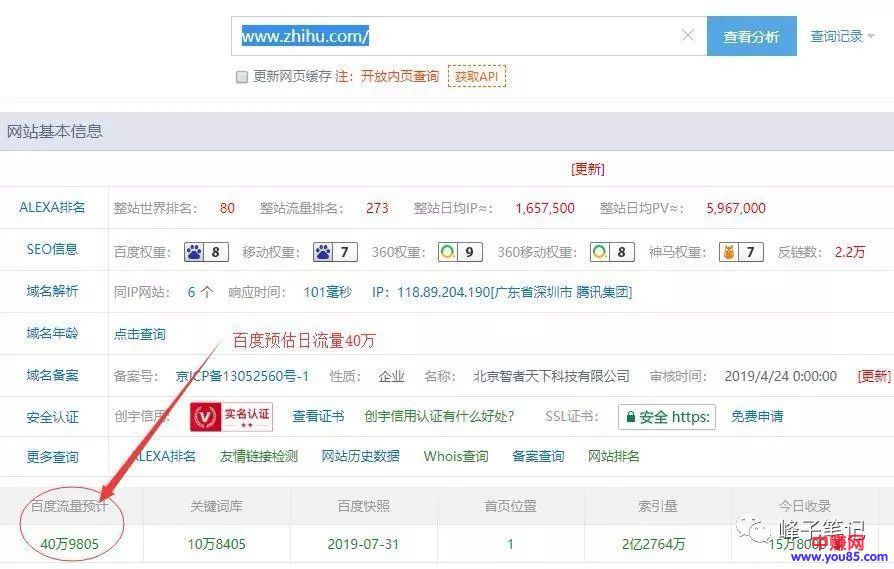The height and width of the screenshot is (569, 894).
Task: Click the Baidu weight paw icon badge
Action: [205, 252]
